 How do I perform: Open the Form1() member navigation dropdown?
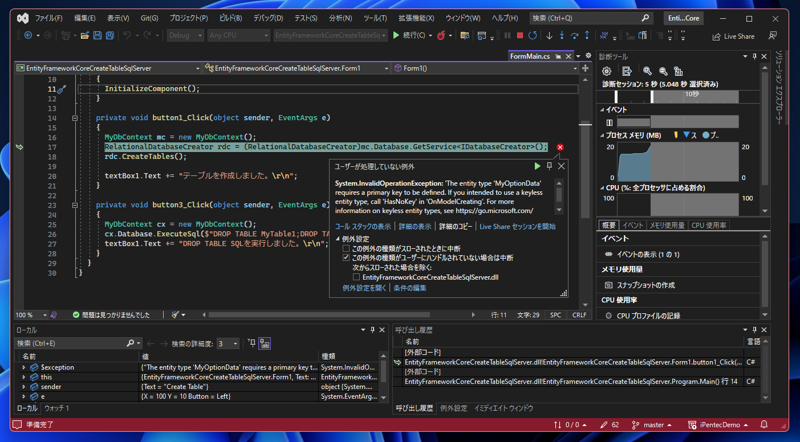pyautogui.click(x=575, y=68)
